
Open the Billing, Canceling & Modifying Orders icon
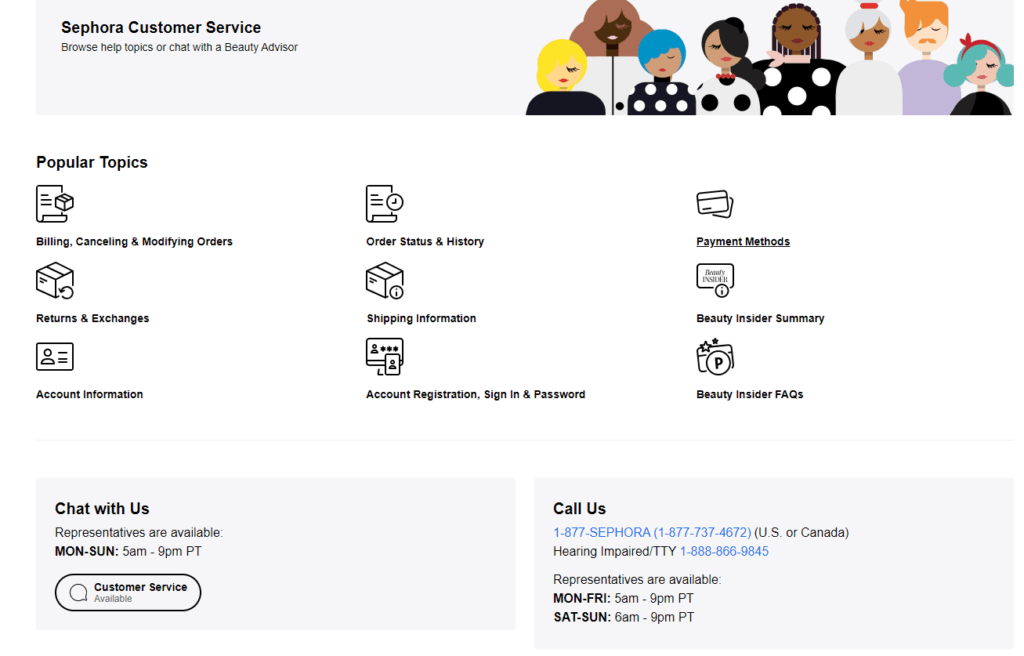pos(55,203)
